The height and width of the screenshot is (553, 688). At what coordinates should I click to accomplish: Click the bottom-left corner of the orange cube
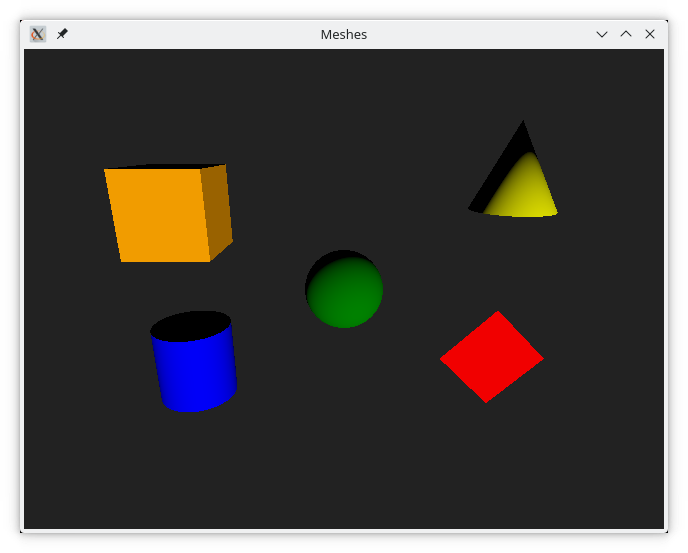click(123, 260)
